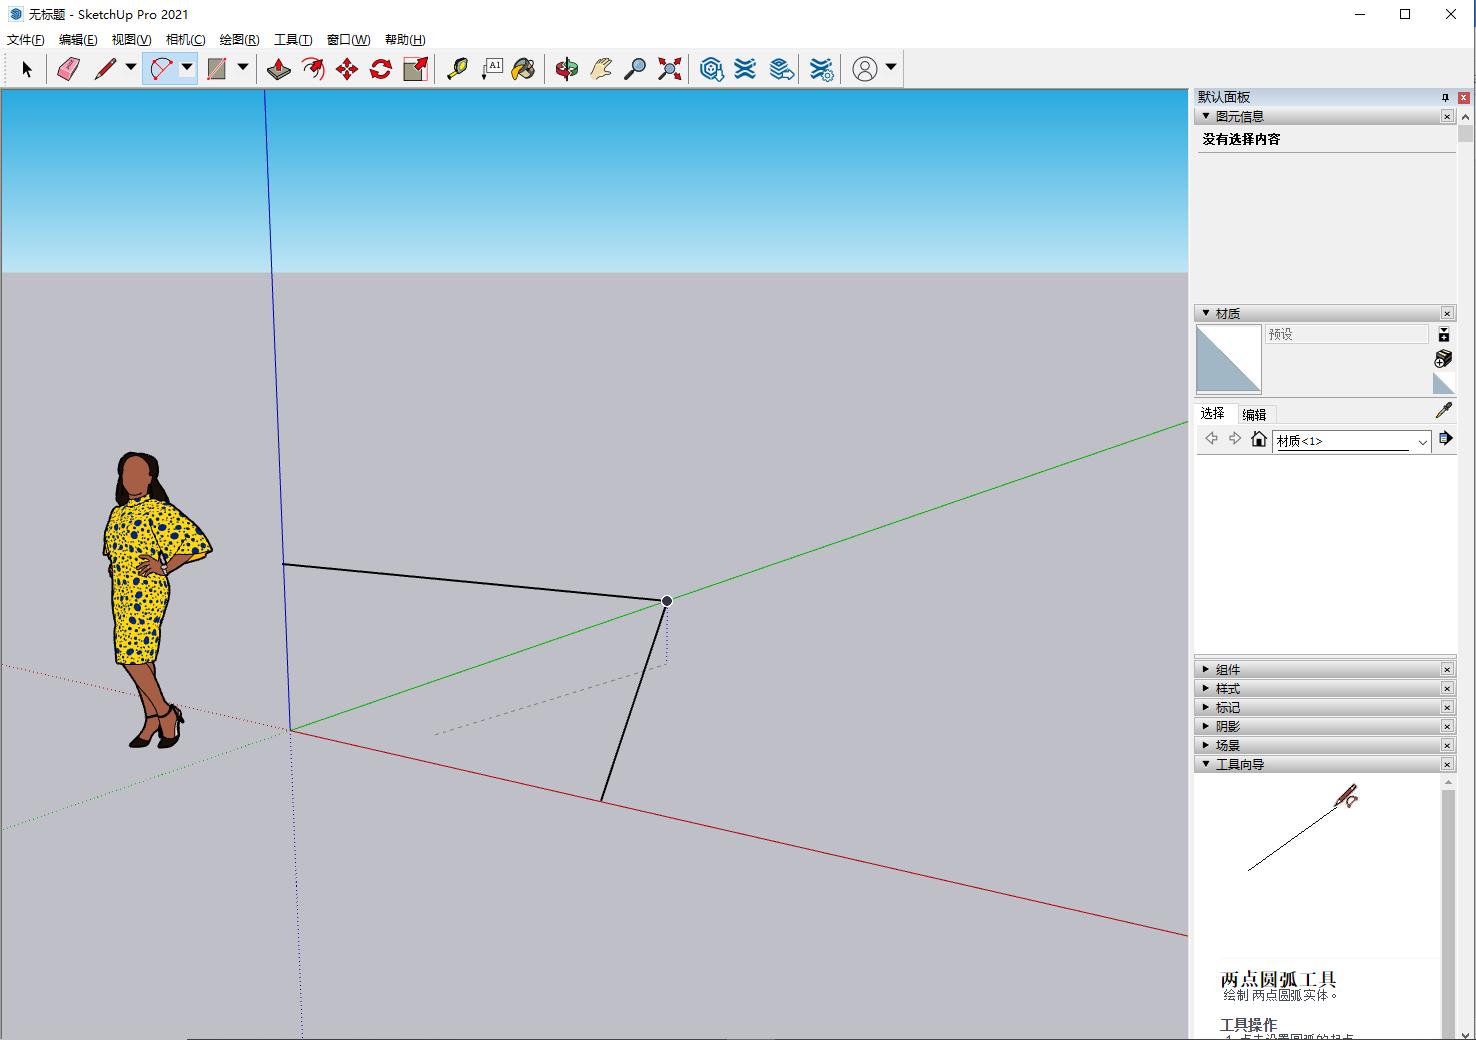Pick the sample paint eyedropper
The width and height of the screenshot is (1476, 1040).
pos(1443,411)
